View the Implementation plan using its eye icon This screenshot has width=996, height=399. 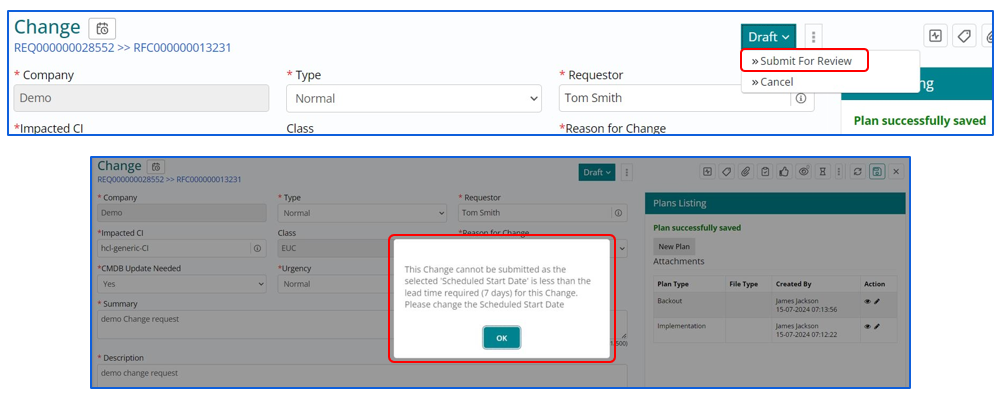pyautogui.click(x=868, y=326)
